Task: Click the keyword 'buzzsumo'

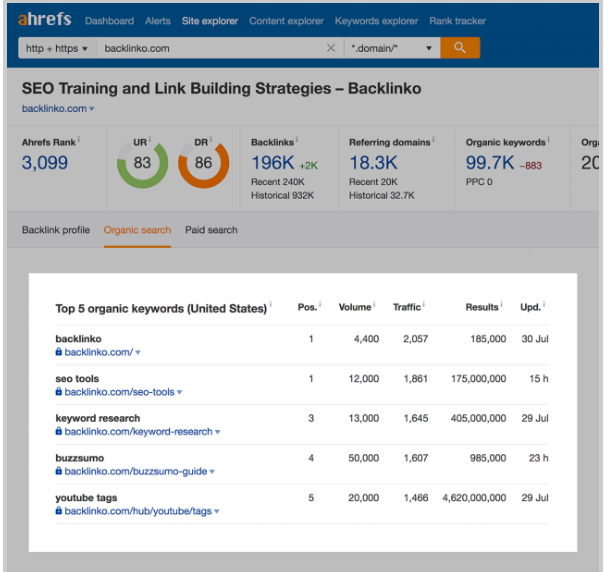Action: (79, 458)
